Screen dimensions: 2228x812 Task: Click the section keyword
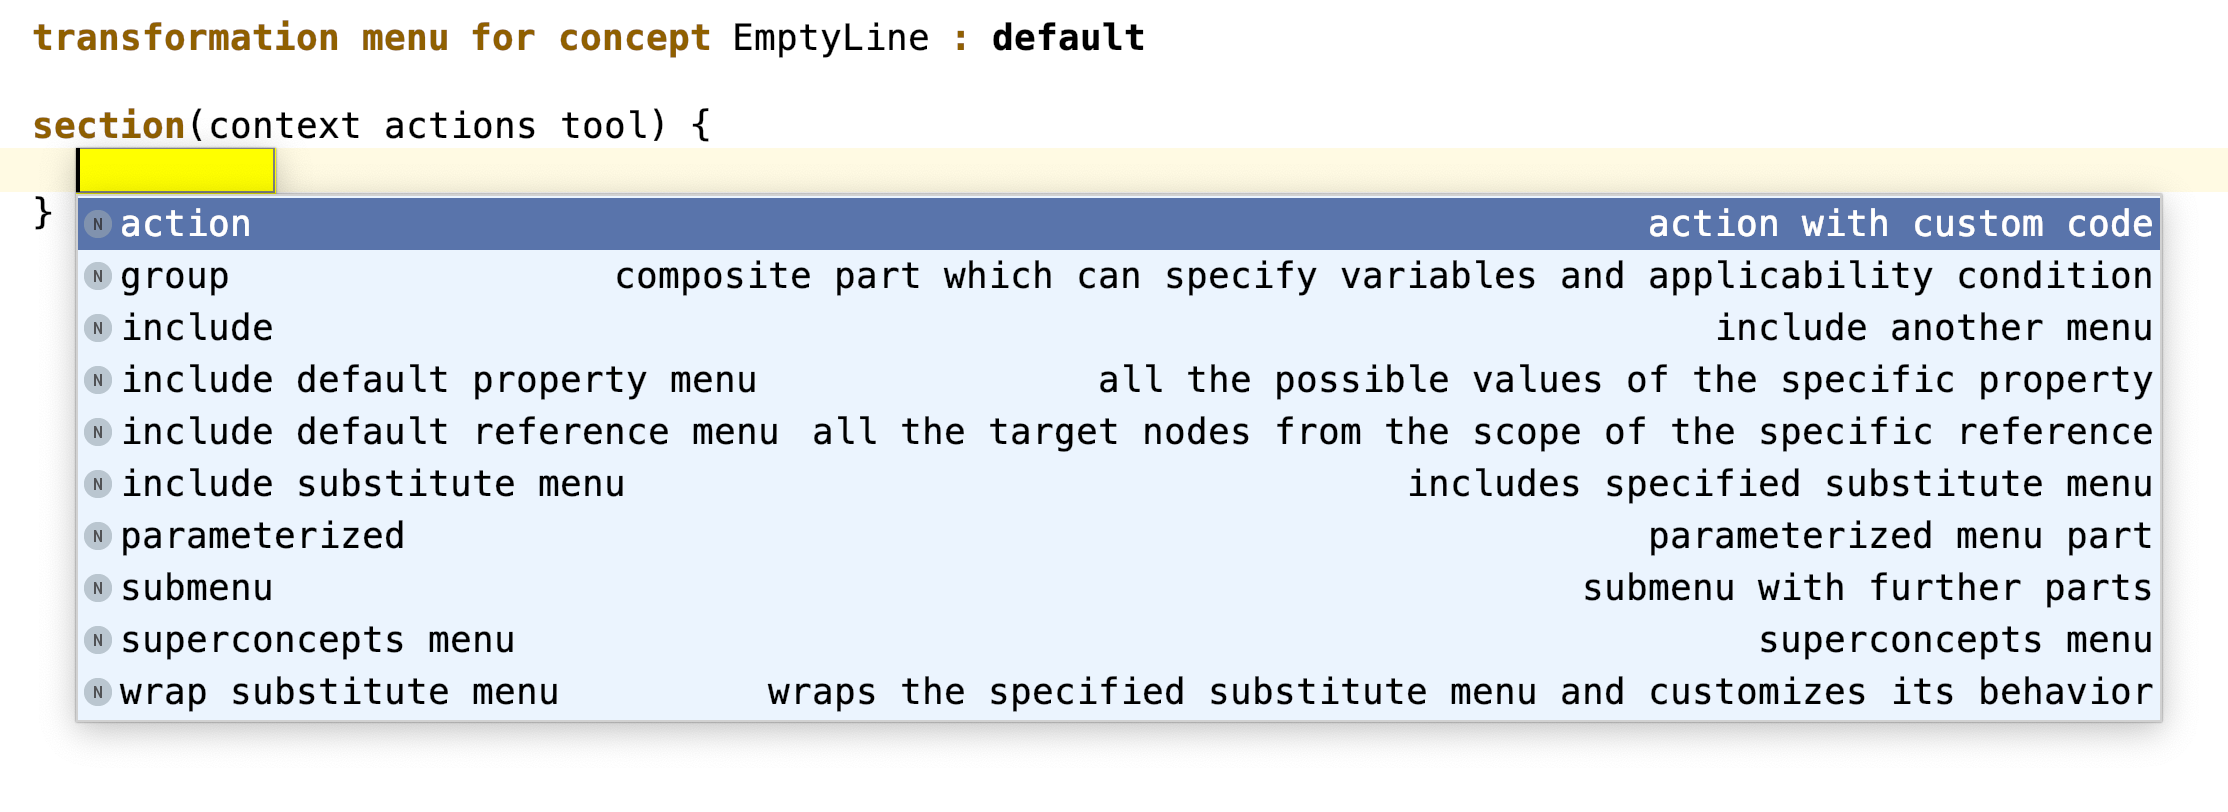109,126
